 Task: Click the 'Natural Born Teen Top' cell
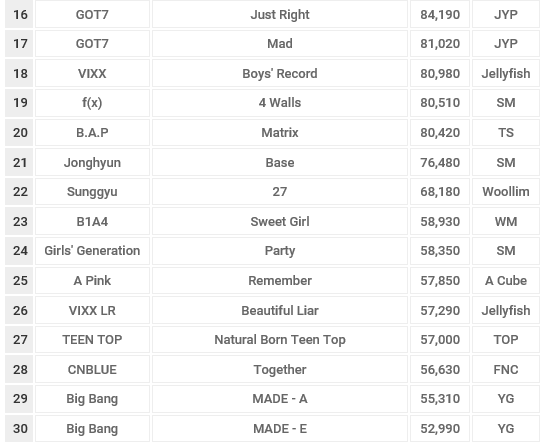tap(280, 339)
